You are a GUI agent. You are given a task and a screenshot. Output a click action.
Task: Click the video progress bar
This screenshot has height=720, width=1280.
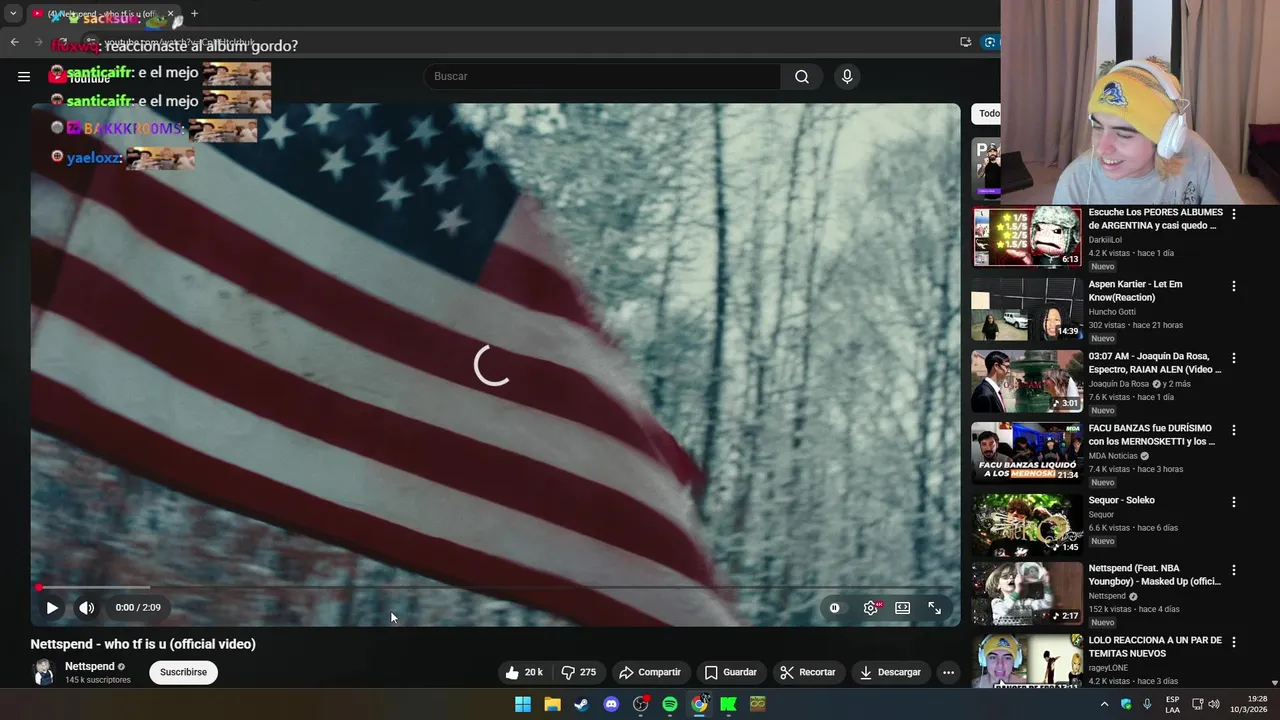(x=495, y=588)
